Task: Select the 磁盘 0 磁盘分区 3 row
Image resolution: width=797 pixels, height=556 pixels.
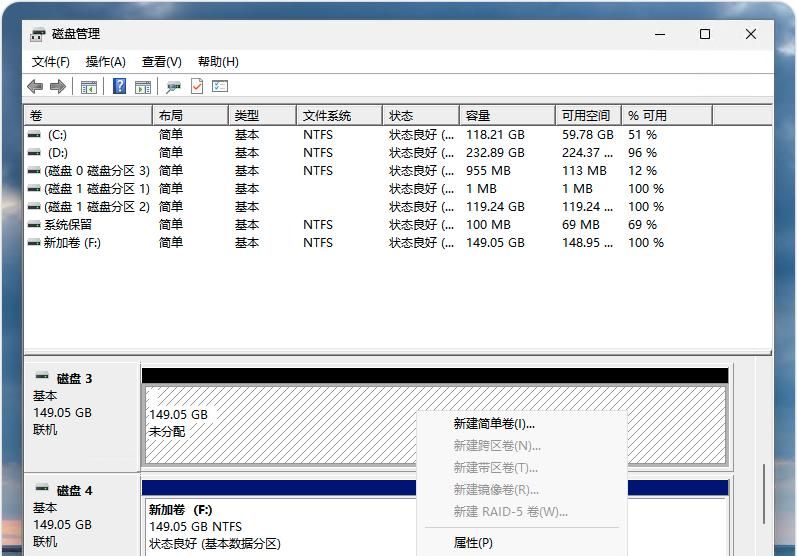Action: coord(397,171)
